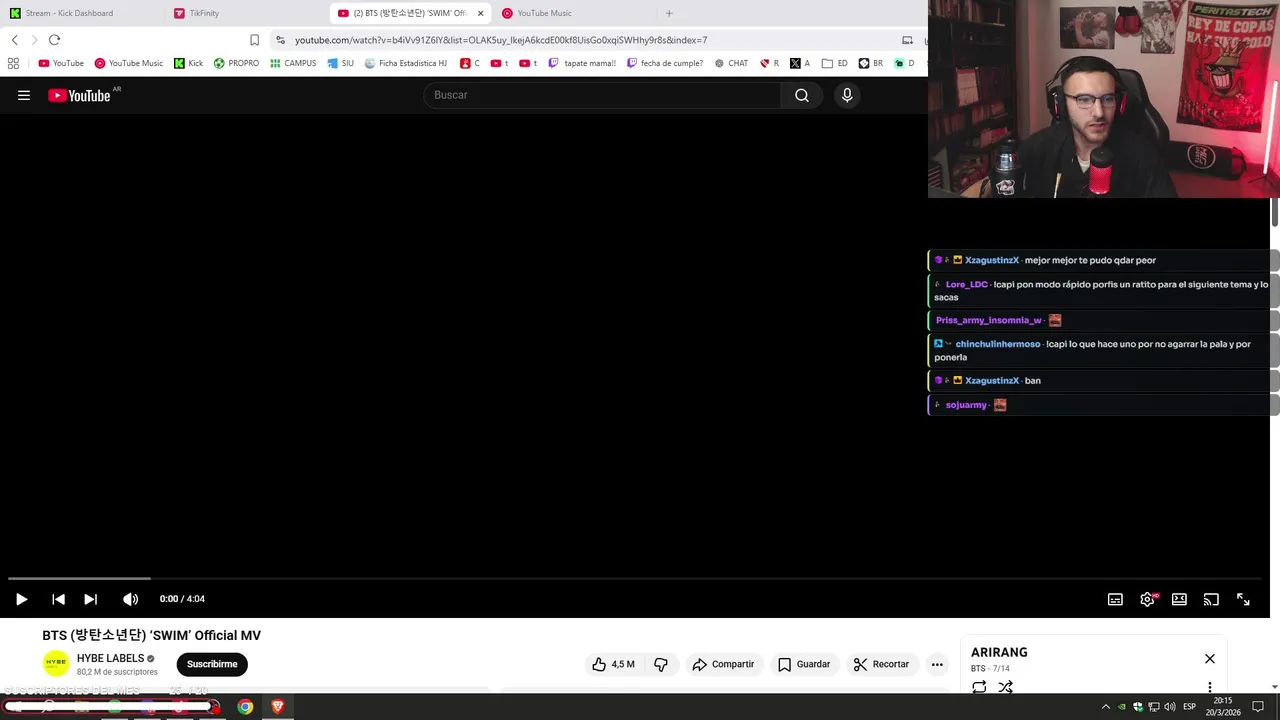1280x720 pixels.
Task: Close the BTS SWIM tab
Action: click(x=480, y=13)
